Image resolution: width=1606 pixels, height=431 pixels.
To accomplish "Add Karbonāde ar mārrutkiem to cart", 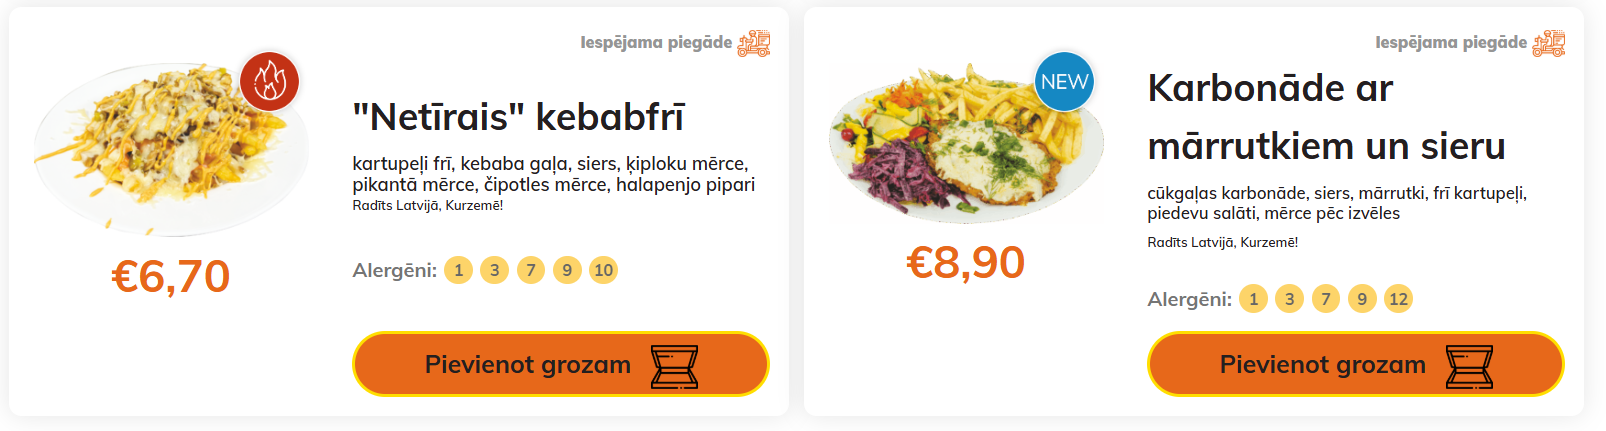I will click(x=1322, y=365).
